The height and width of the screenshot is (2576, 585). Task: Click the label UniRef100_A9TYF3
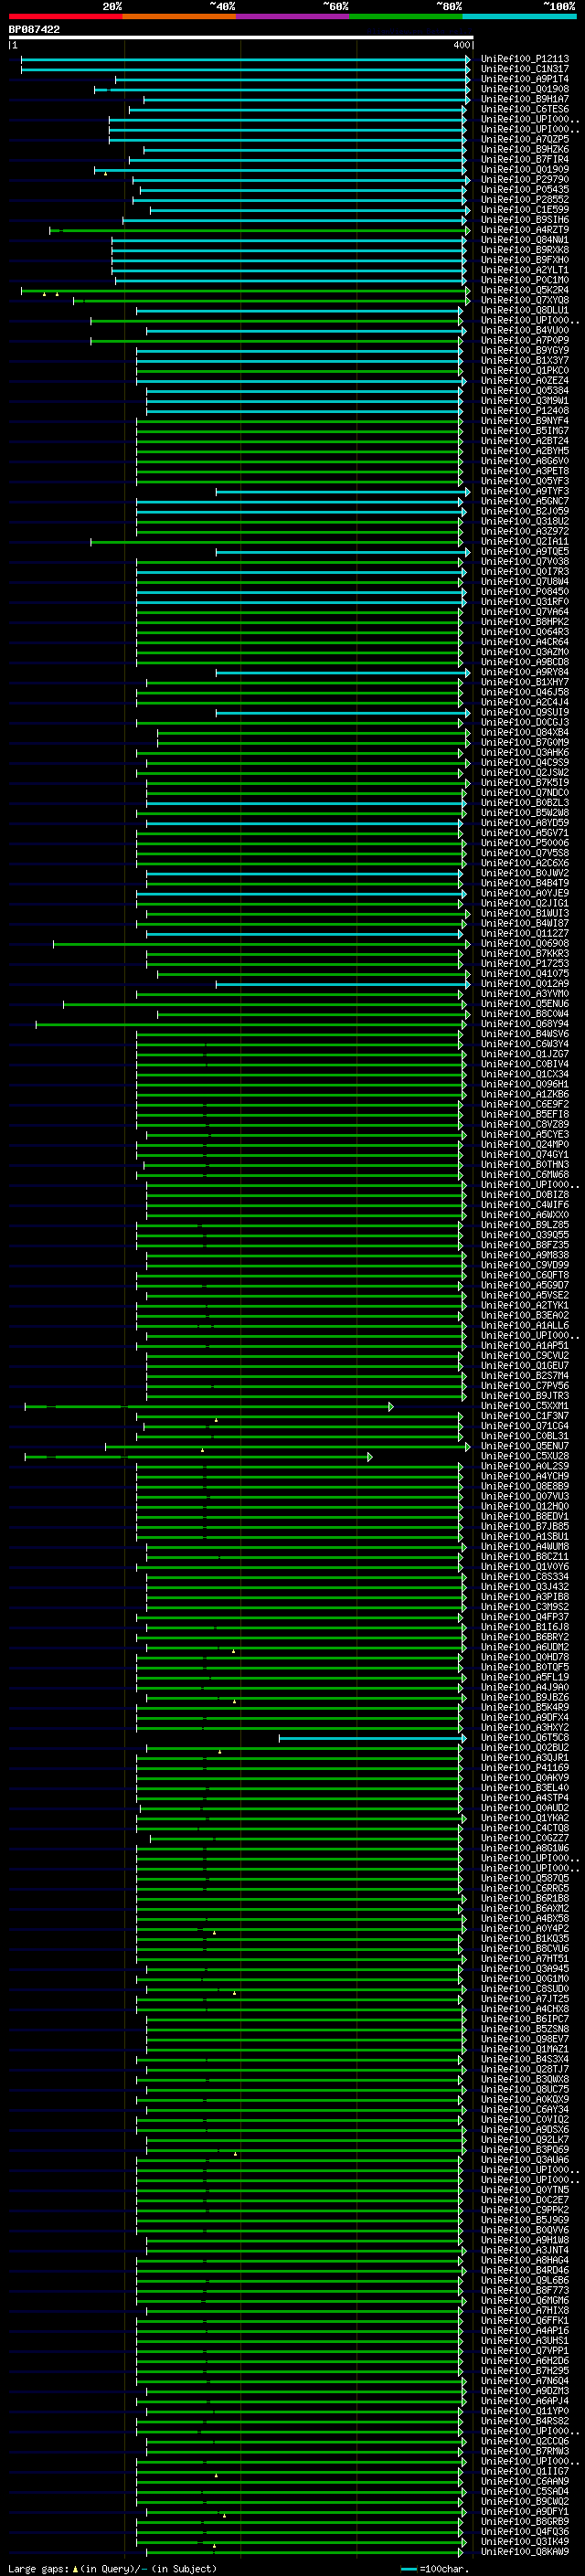[525, 491]
